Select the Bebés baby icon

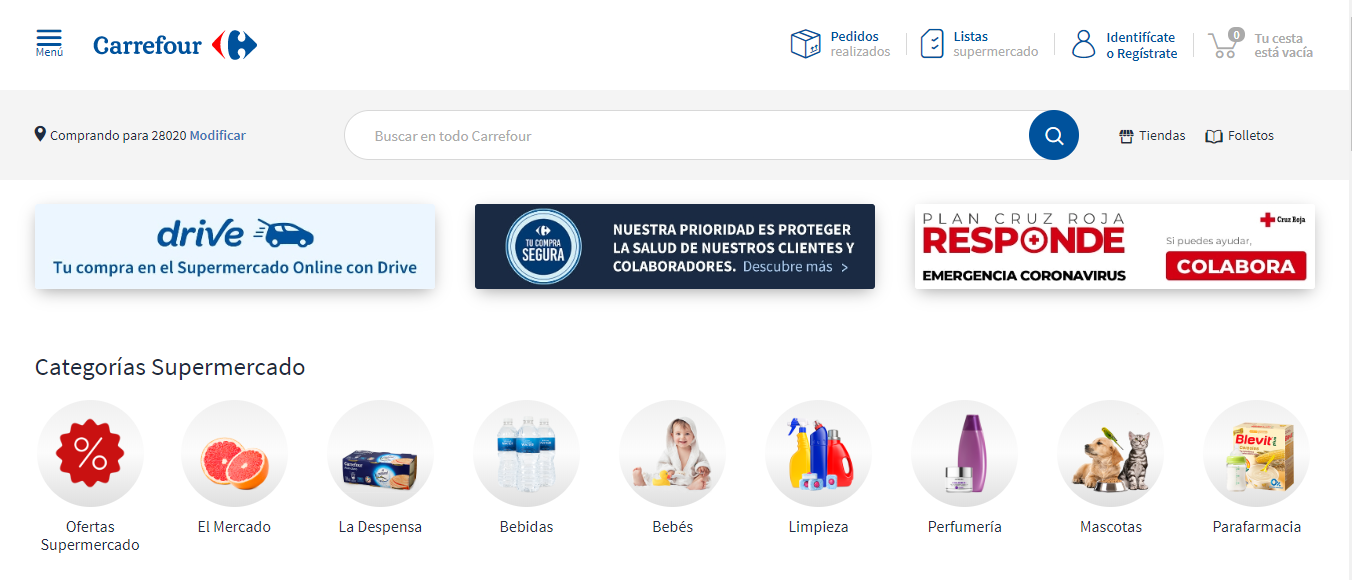pos(672,454)
